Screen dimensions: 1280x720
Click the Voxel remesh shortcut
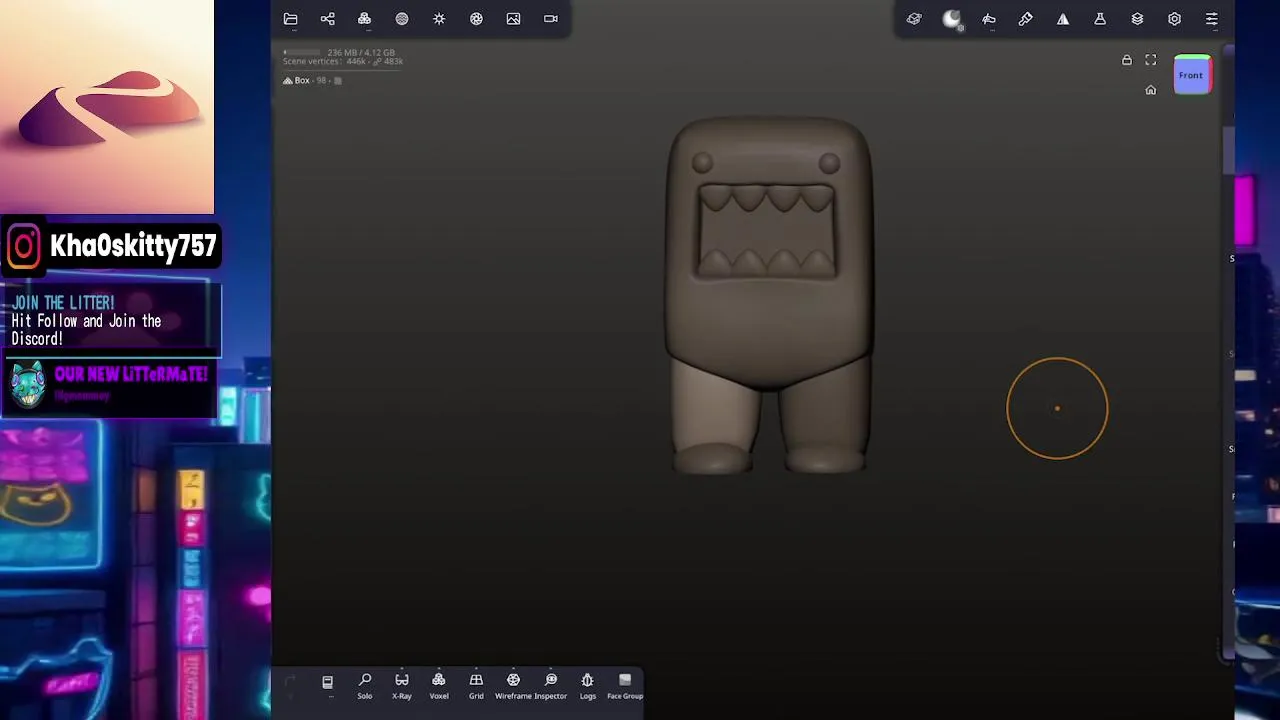[439, 685]
